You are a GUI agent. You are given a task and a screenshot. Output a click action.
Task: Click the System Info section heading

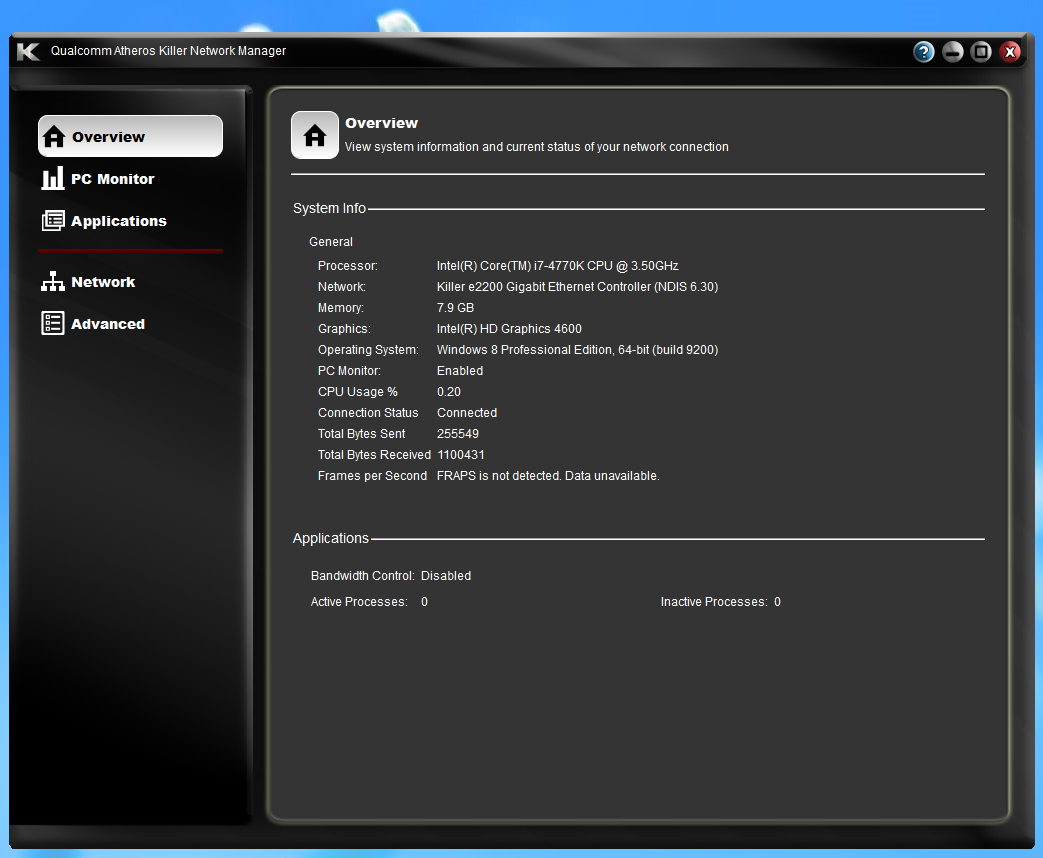[329, 208]
